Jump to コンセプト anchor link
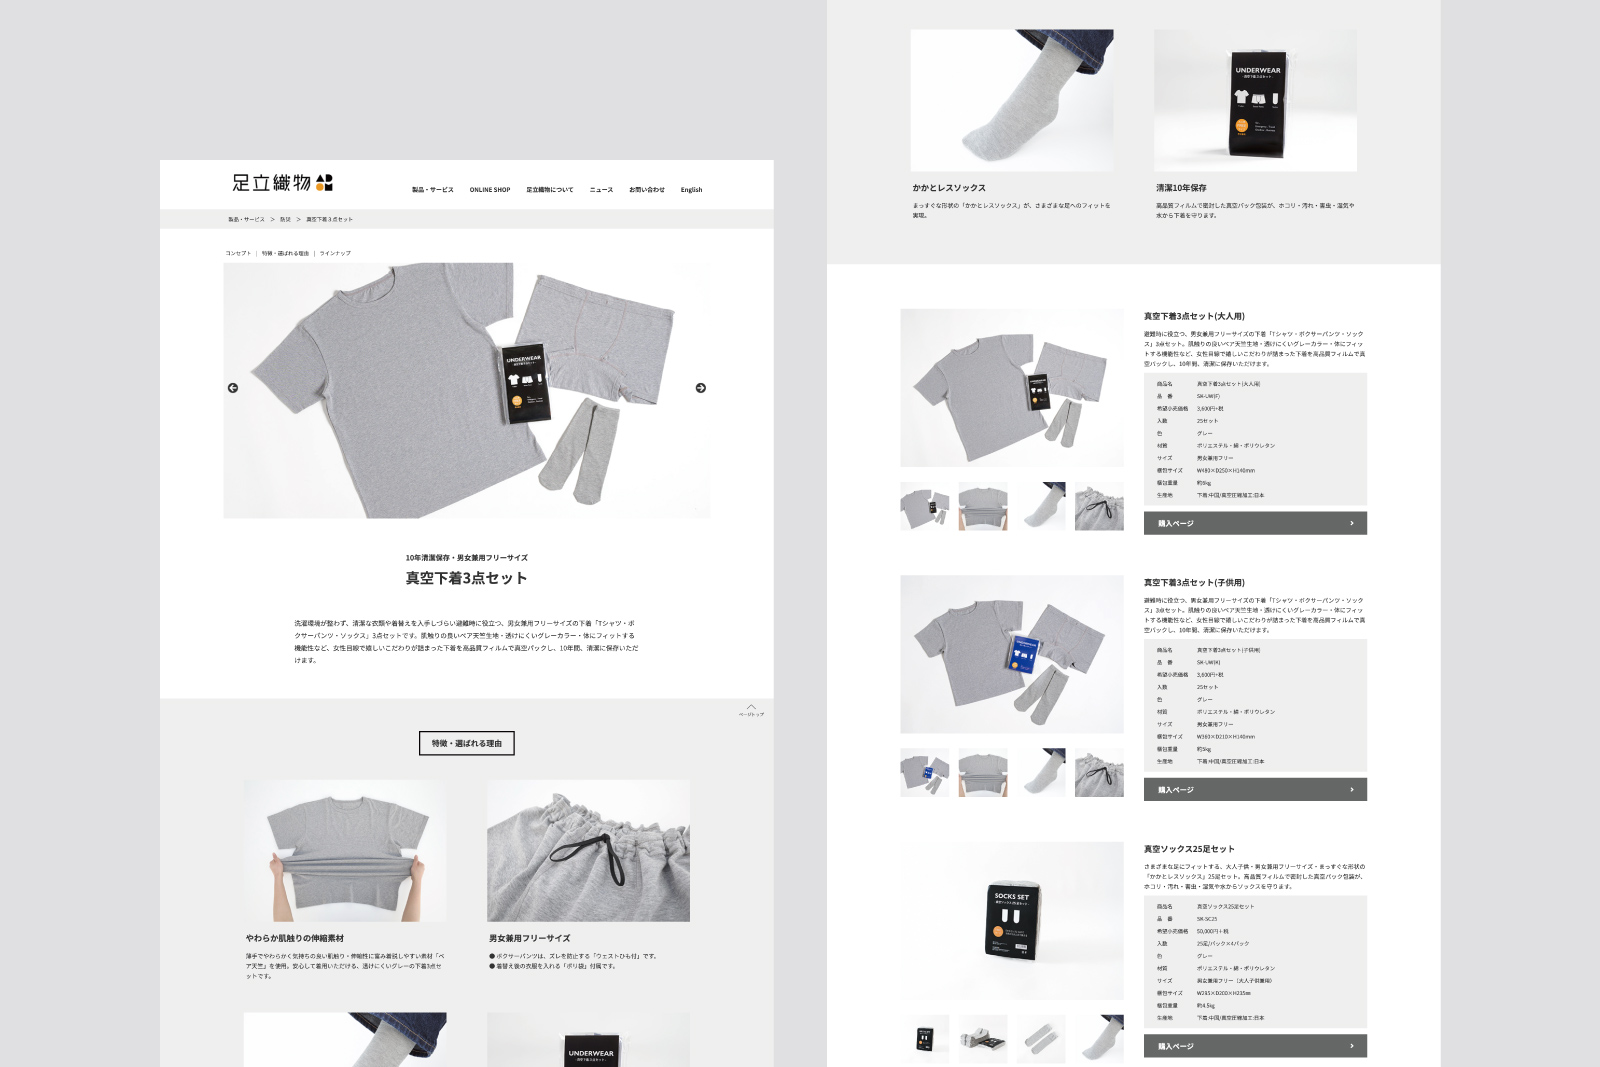 (x=238, y=253)
